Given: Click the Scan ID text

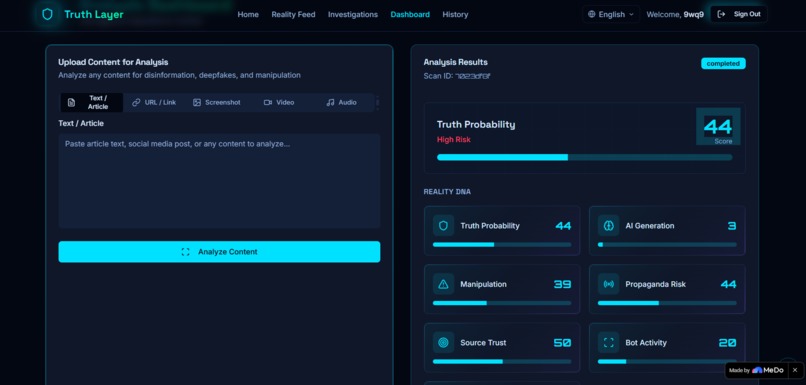Looking at the screenshot, I should click(x=457, y=76).
